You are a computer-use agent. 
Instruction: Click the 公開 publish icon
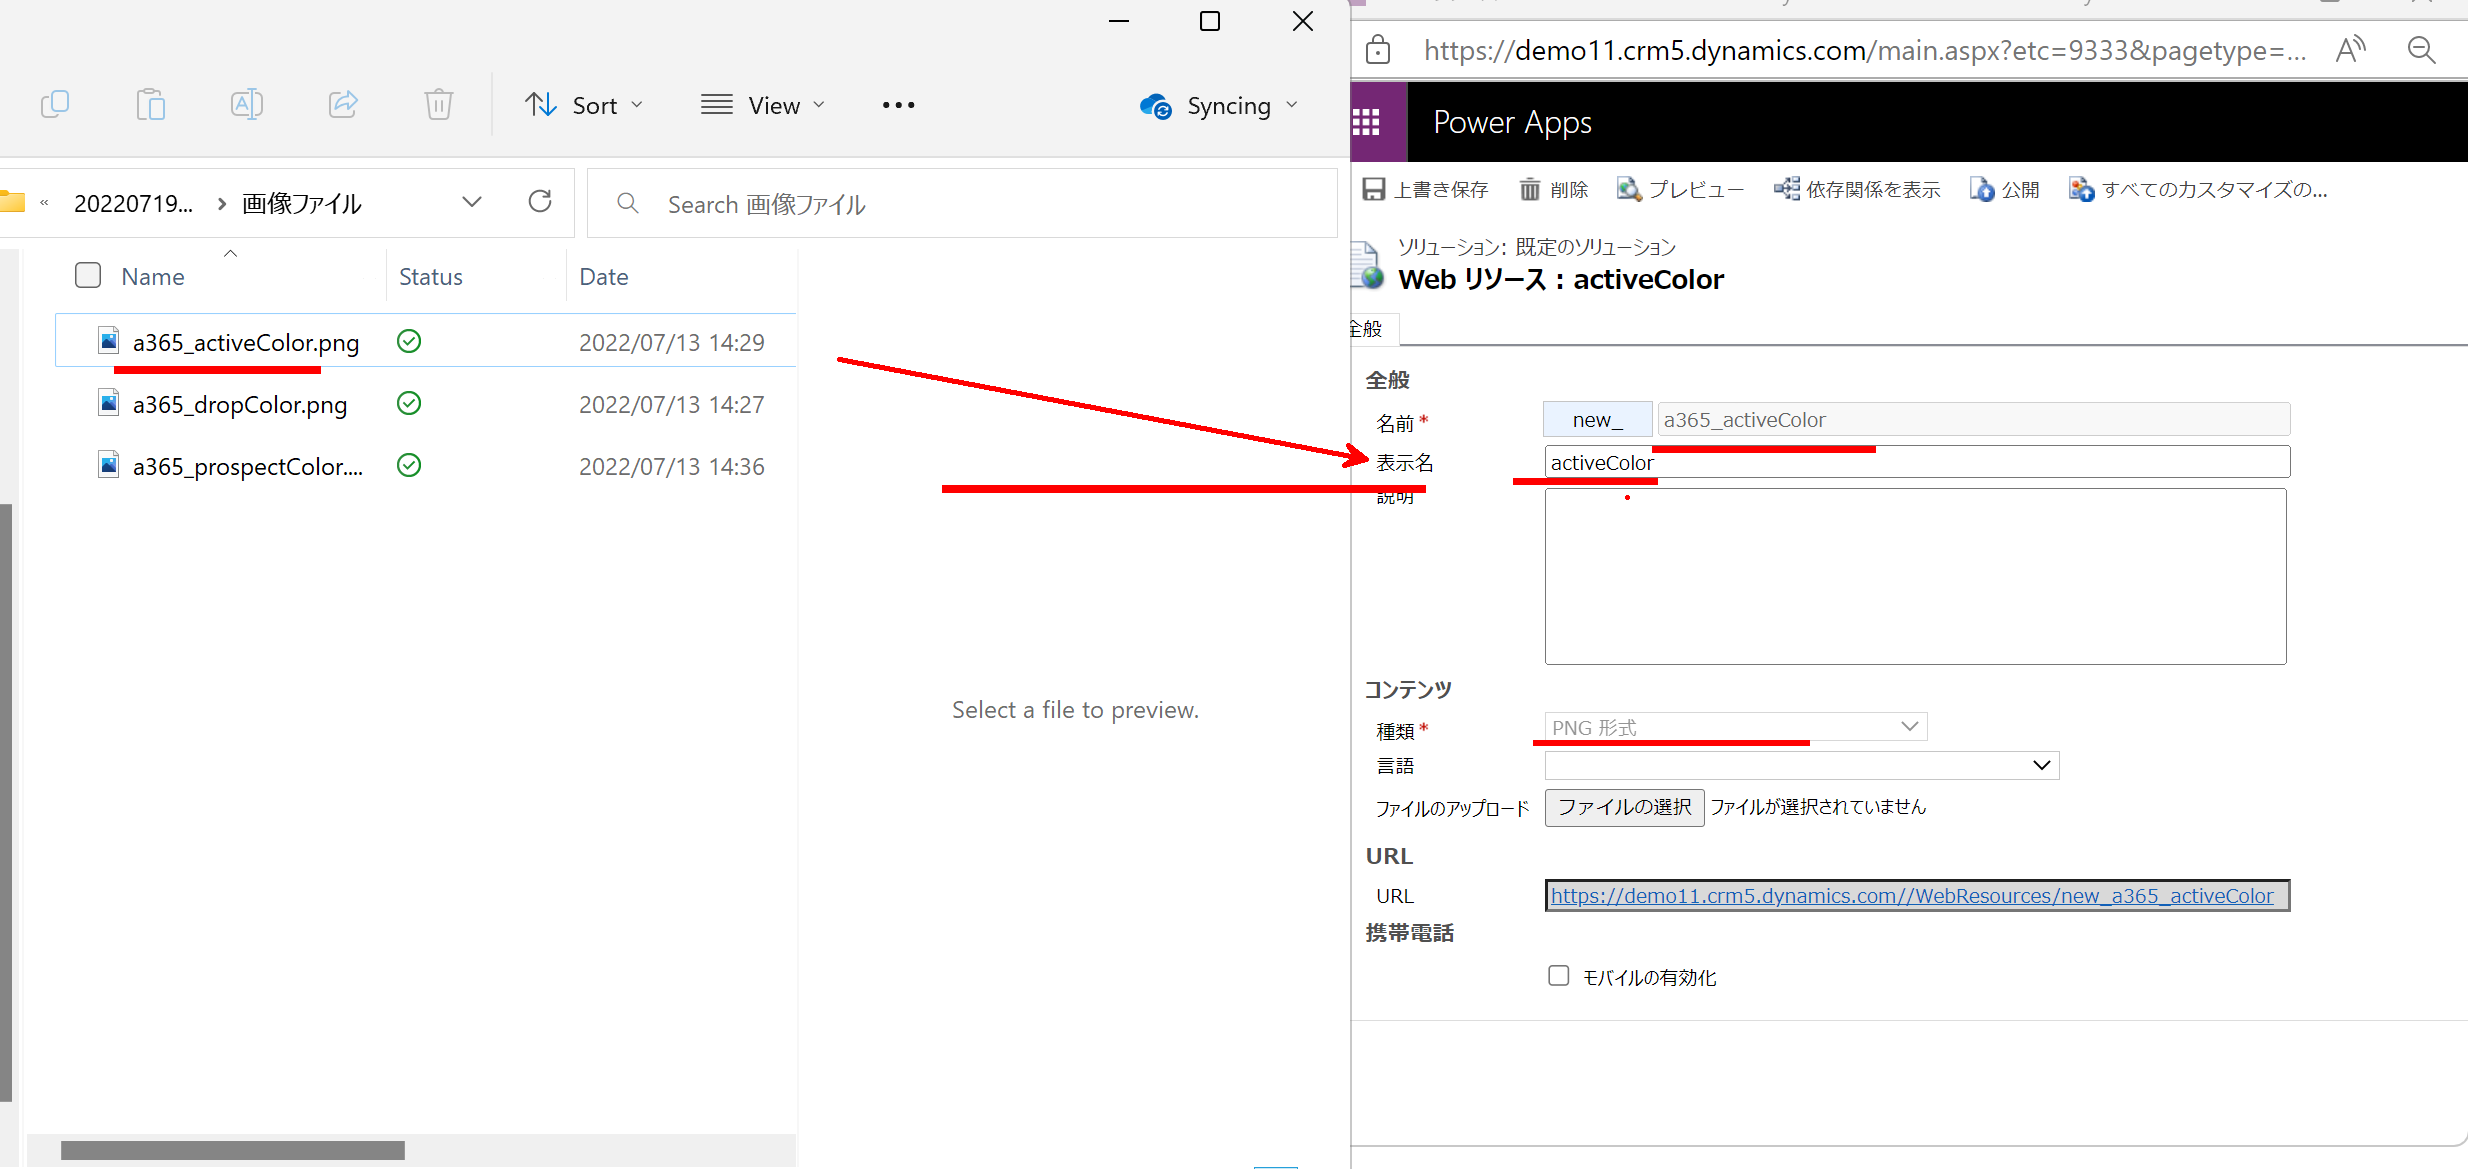point(1982,189)
